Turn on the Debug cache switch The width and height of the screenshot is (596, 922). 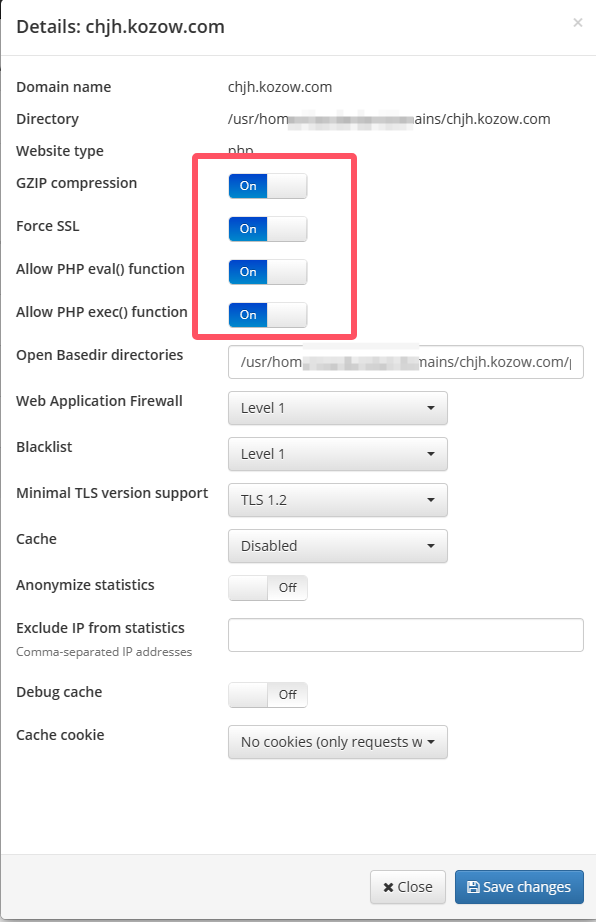click(267, 694)
